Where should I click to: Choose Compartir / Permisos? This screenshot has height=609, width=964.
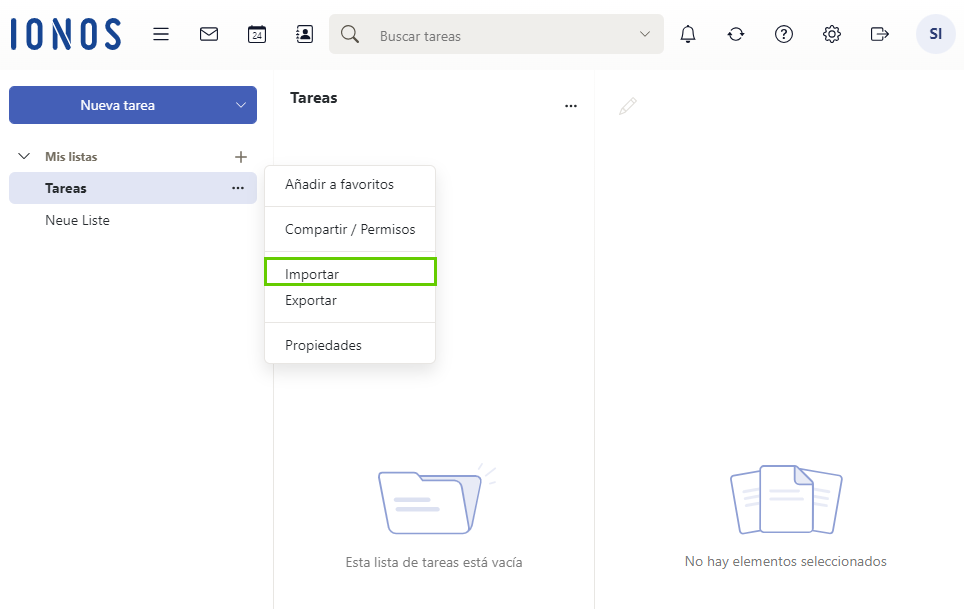tap(350, 229)
